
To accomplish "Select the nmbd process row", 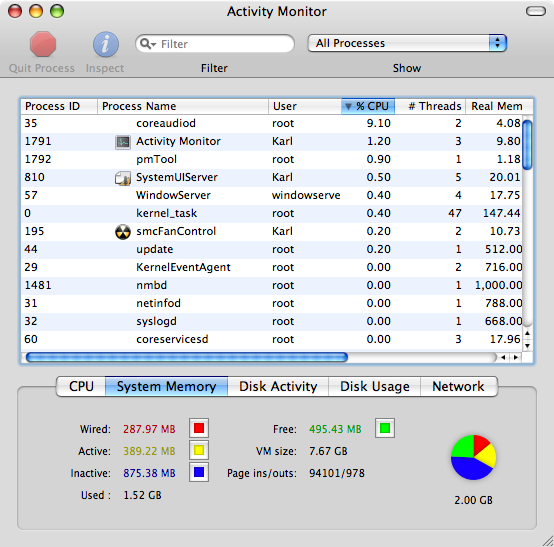I will pos(272,286).
